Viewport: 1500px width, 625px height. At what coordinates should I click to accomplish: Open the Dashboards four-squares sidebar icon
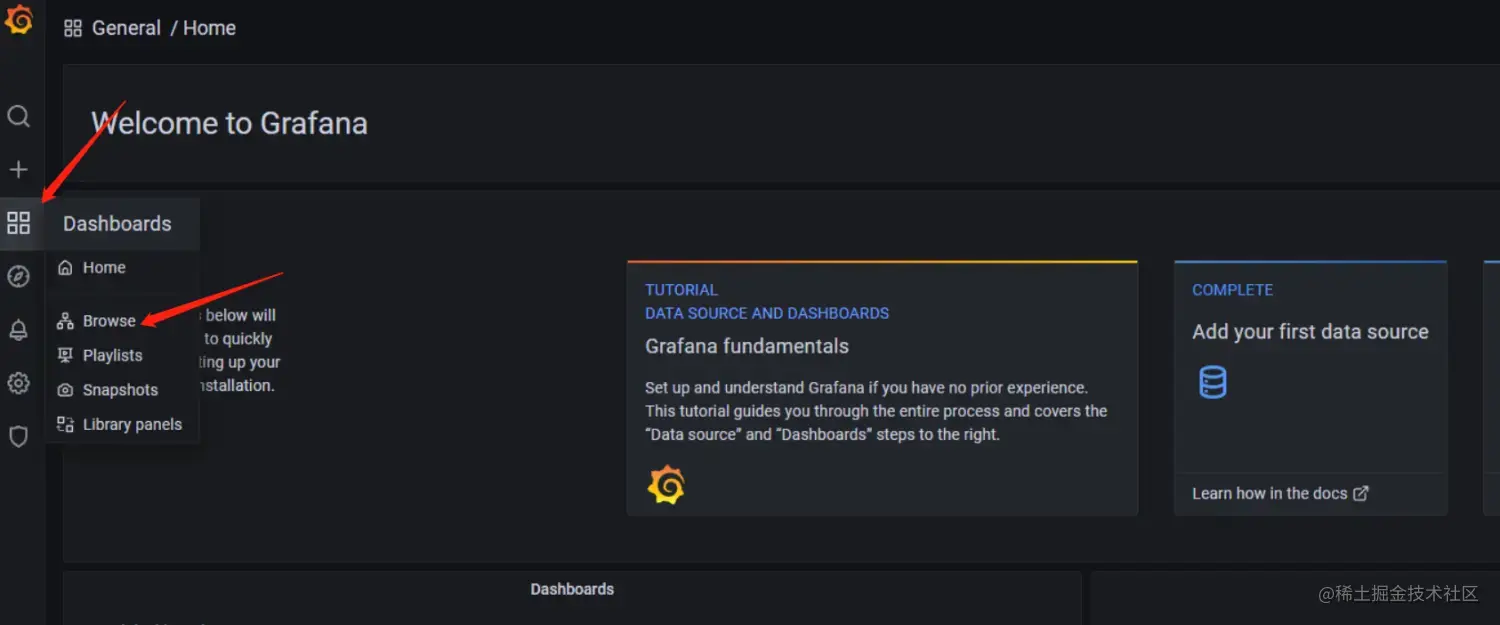[x=18, y=223]
